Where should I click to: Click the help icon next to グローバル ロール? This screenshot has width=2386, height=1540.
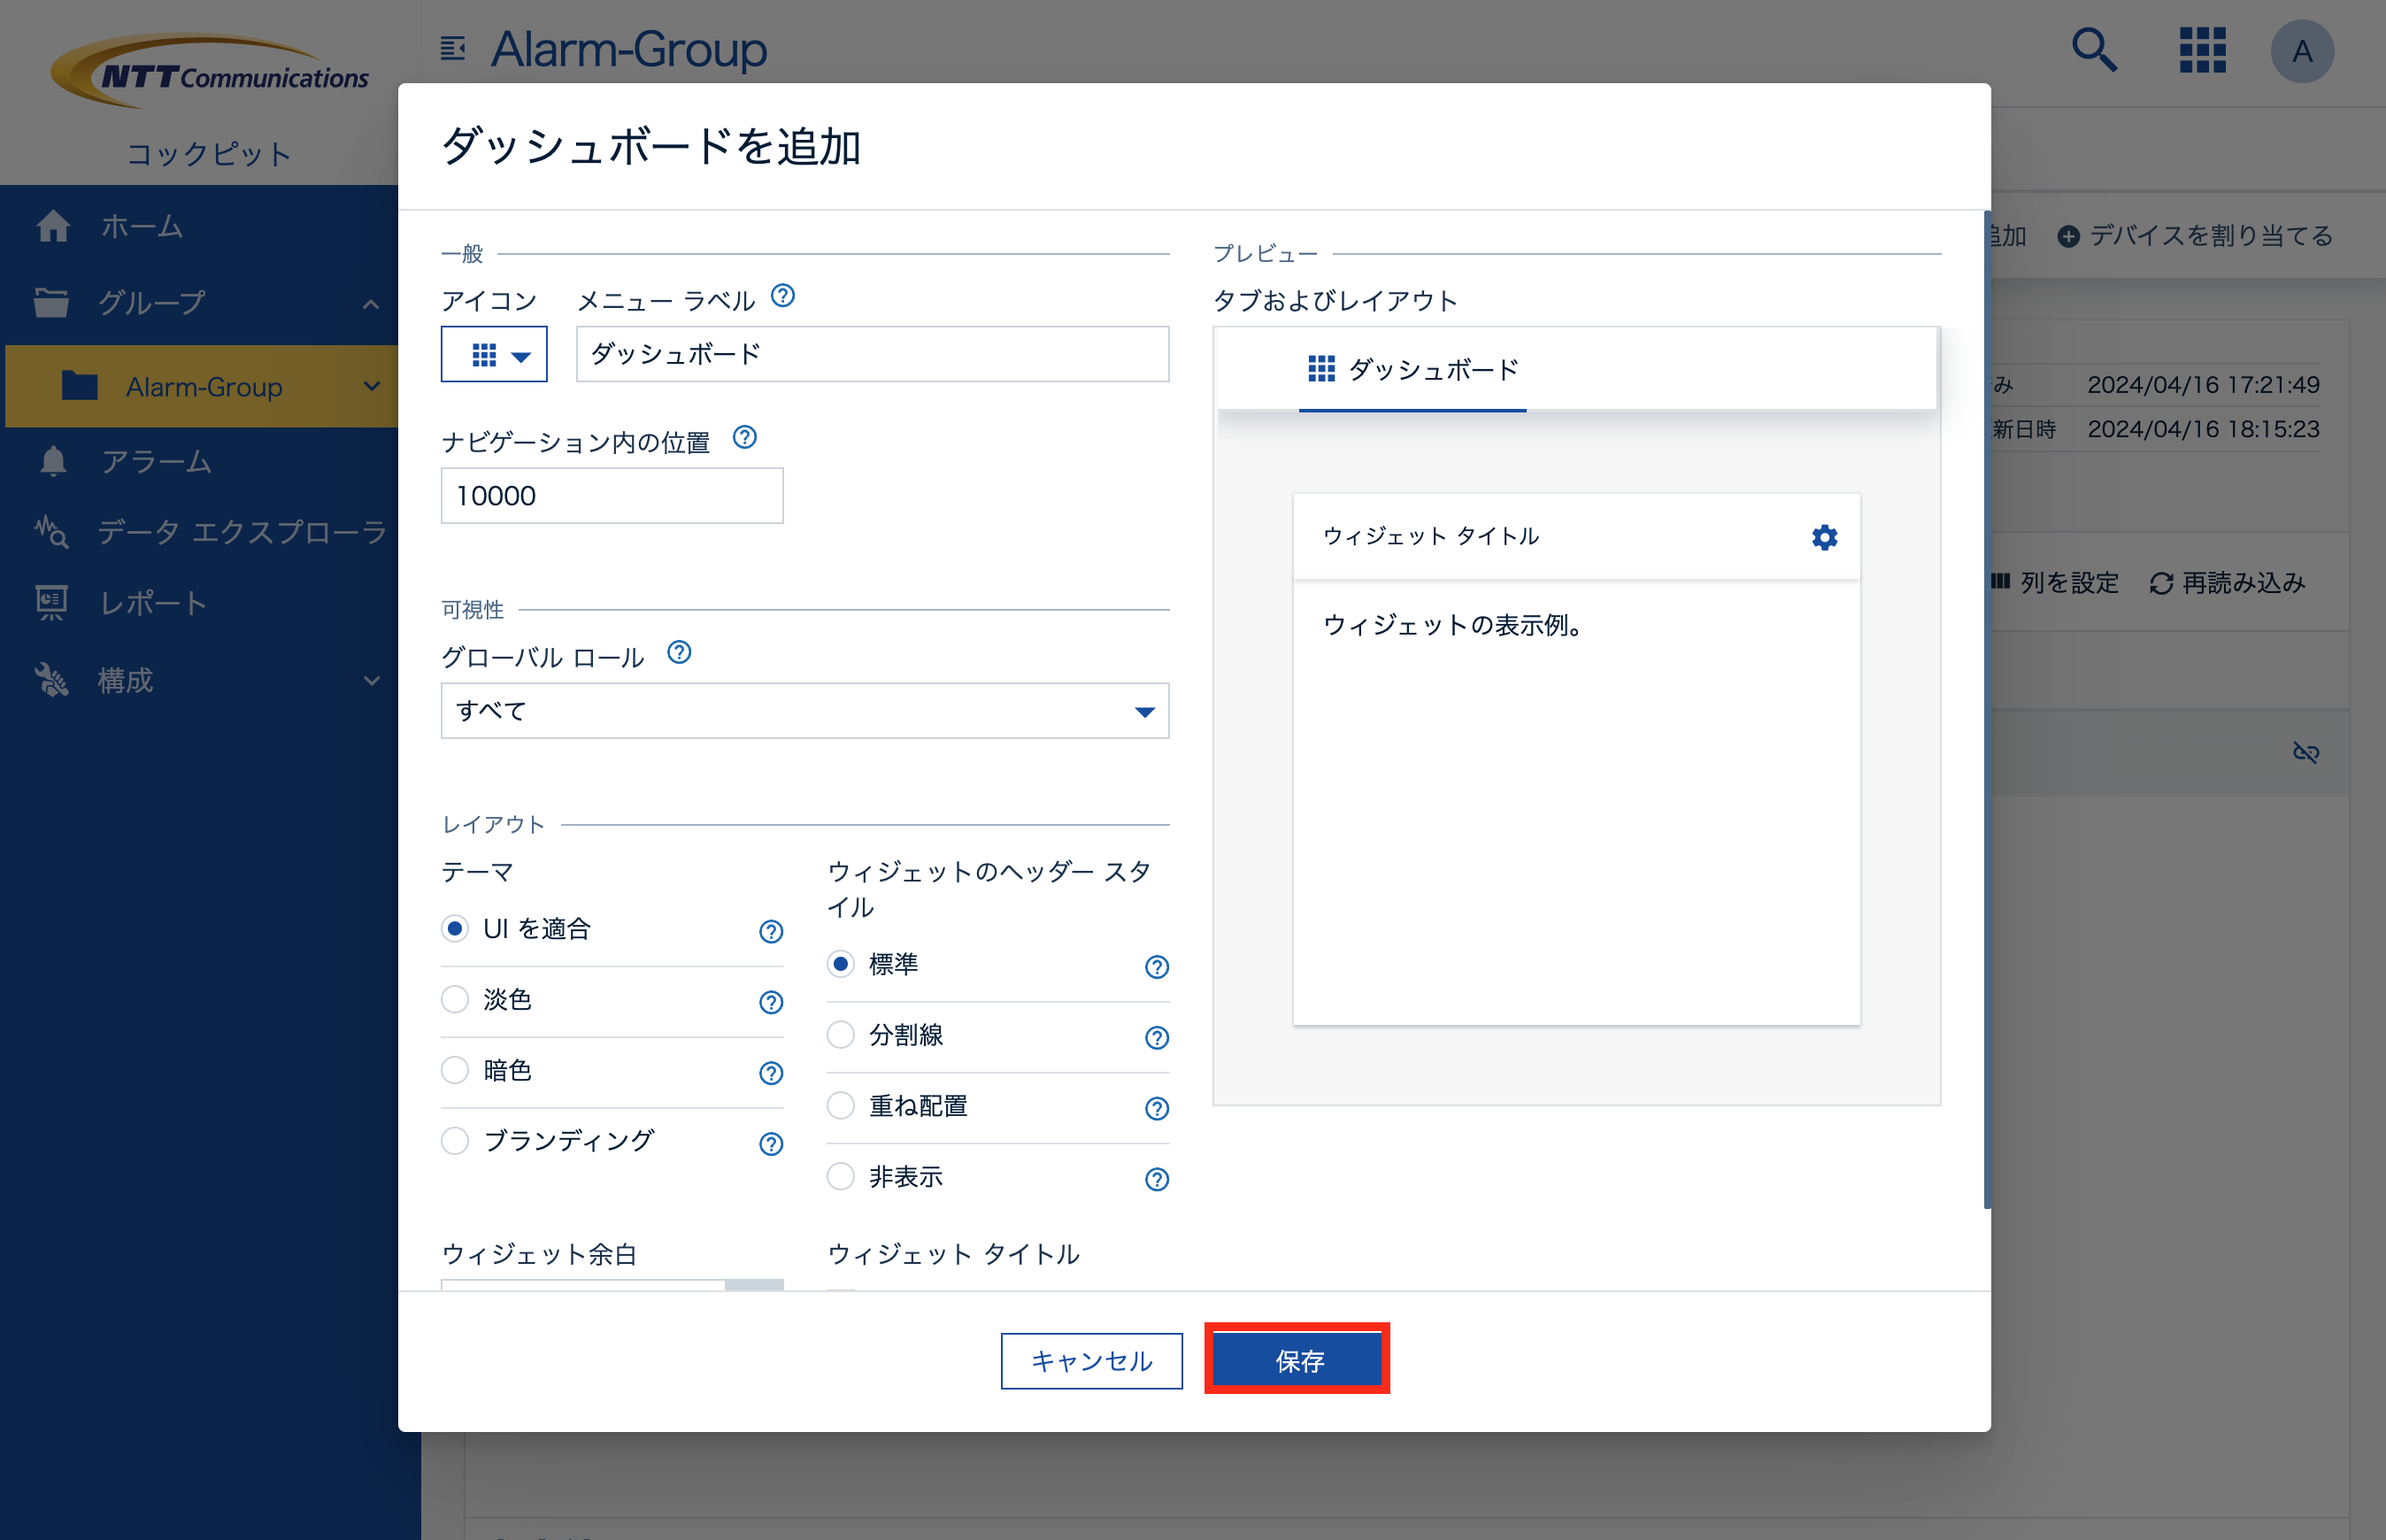point(679,653)
